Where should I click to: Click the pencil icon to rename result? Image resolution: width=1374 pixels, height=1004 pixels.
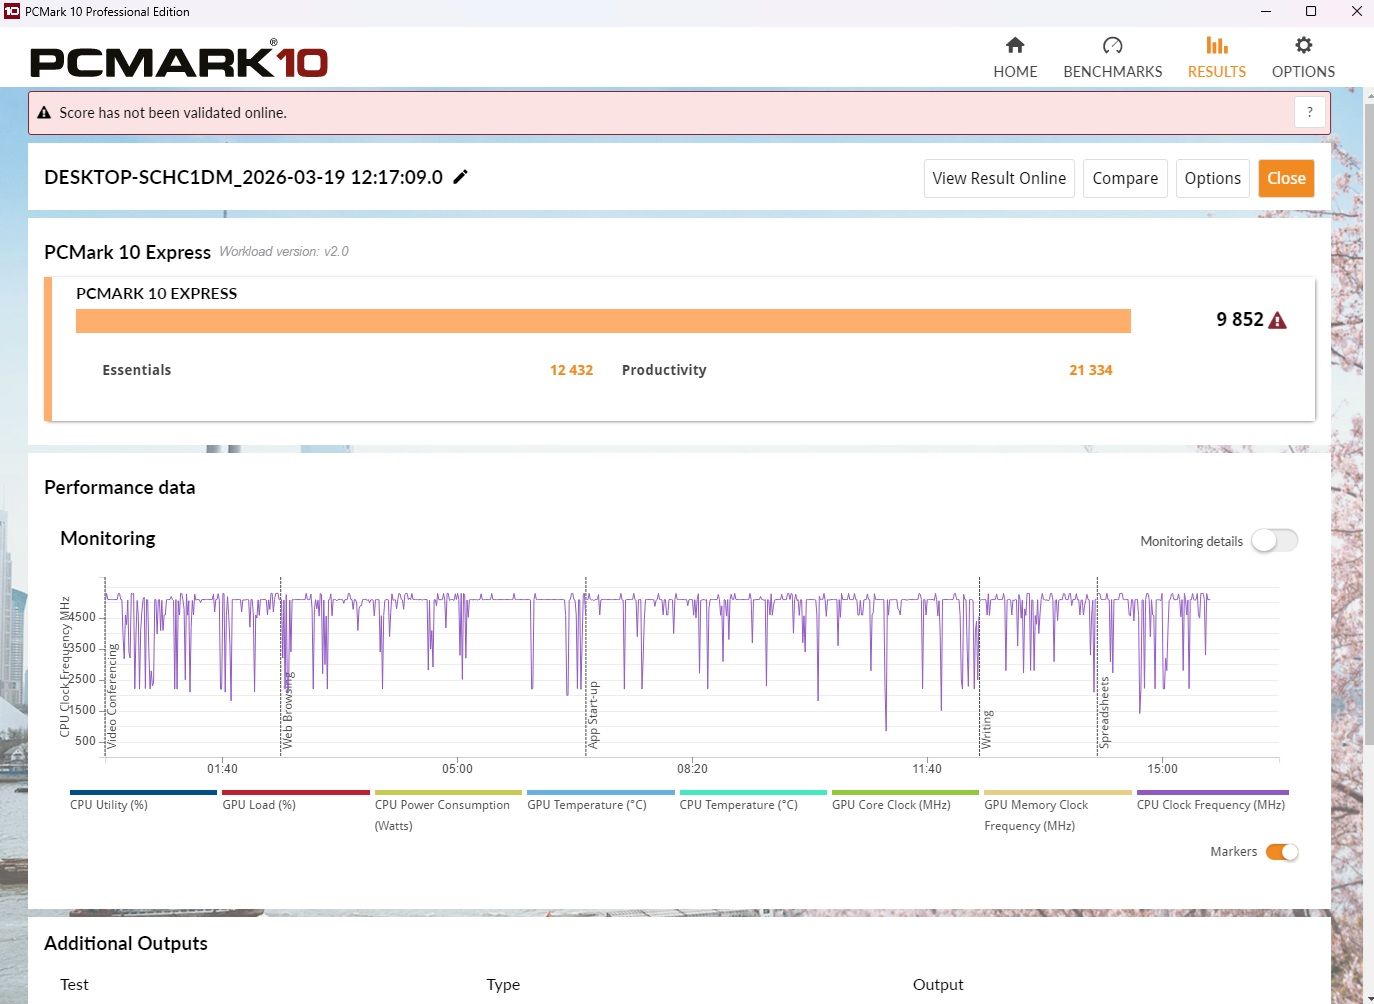(x=461, y=177)
